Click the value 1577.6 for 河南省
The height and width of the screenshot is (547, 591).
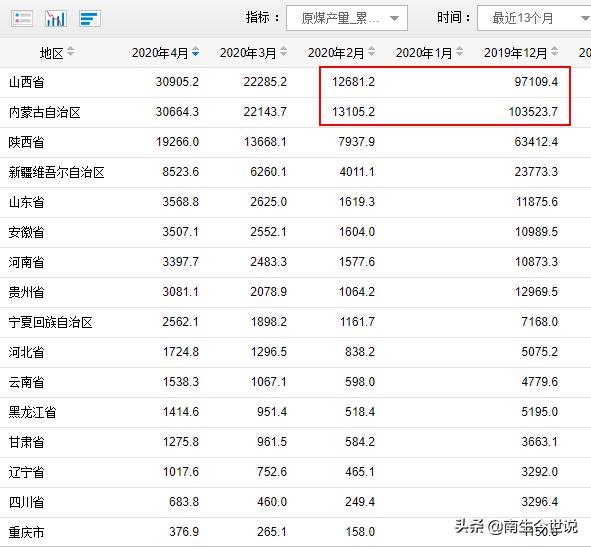click(x=357, y=262)
